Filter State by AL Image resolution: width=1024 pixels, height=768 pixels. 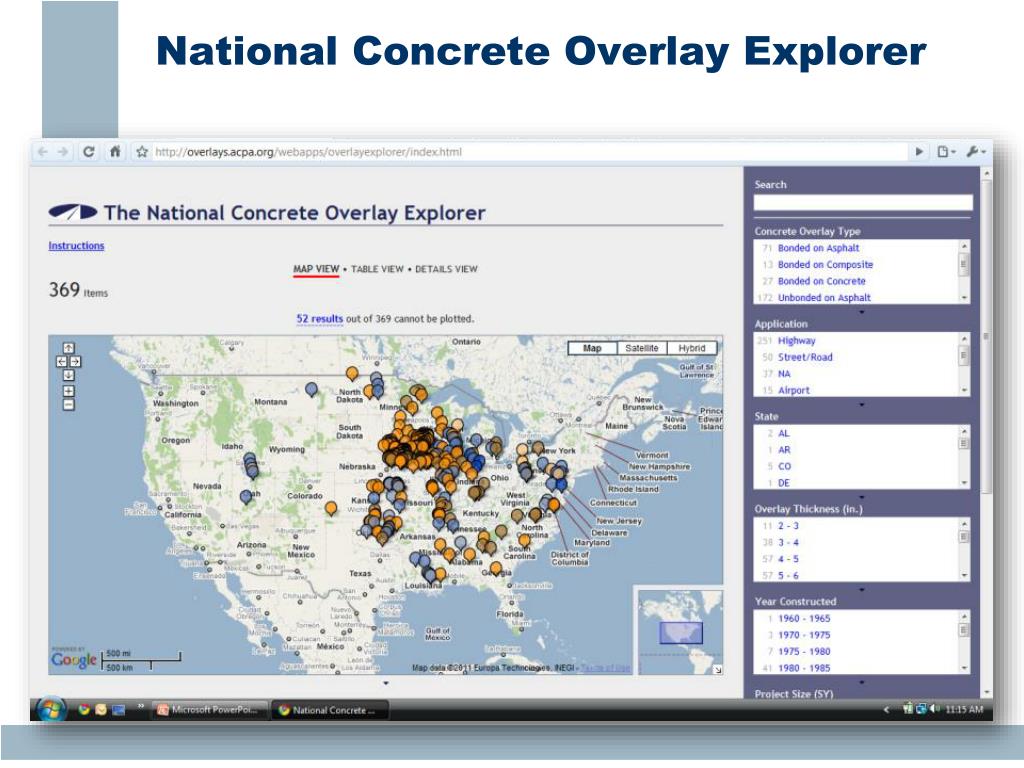click(784, 434)
